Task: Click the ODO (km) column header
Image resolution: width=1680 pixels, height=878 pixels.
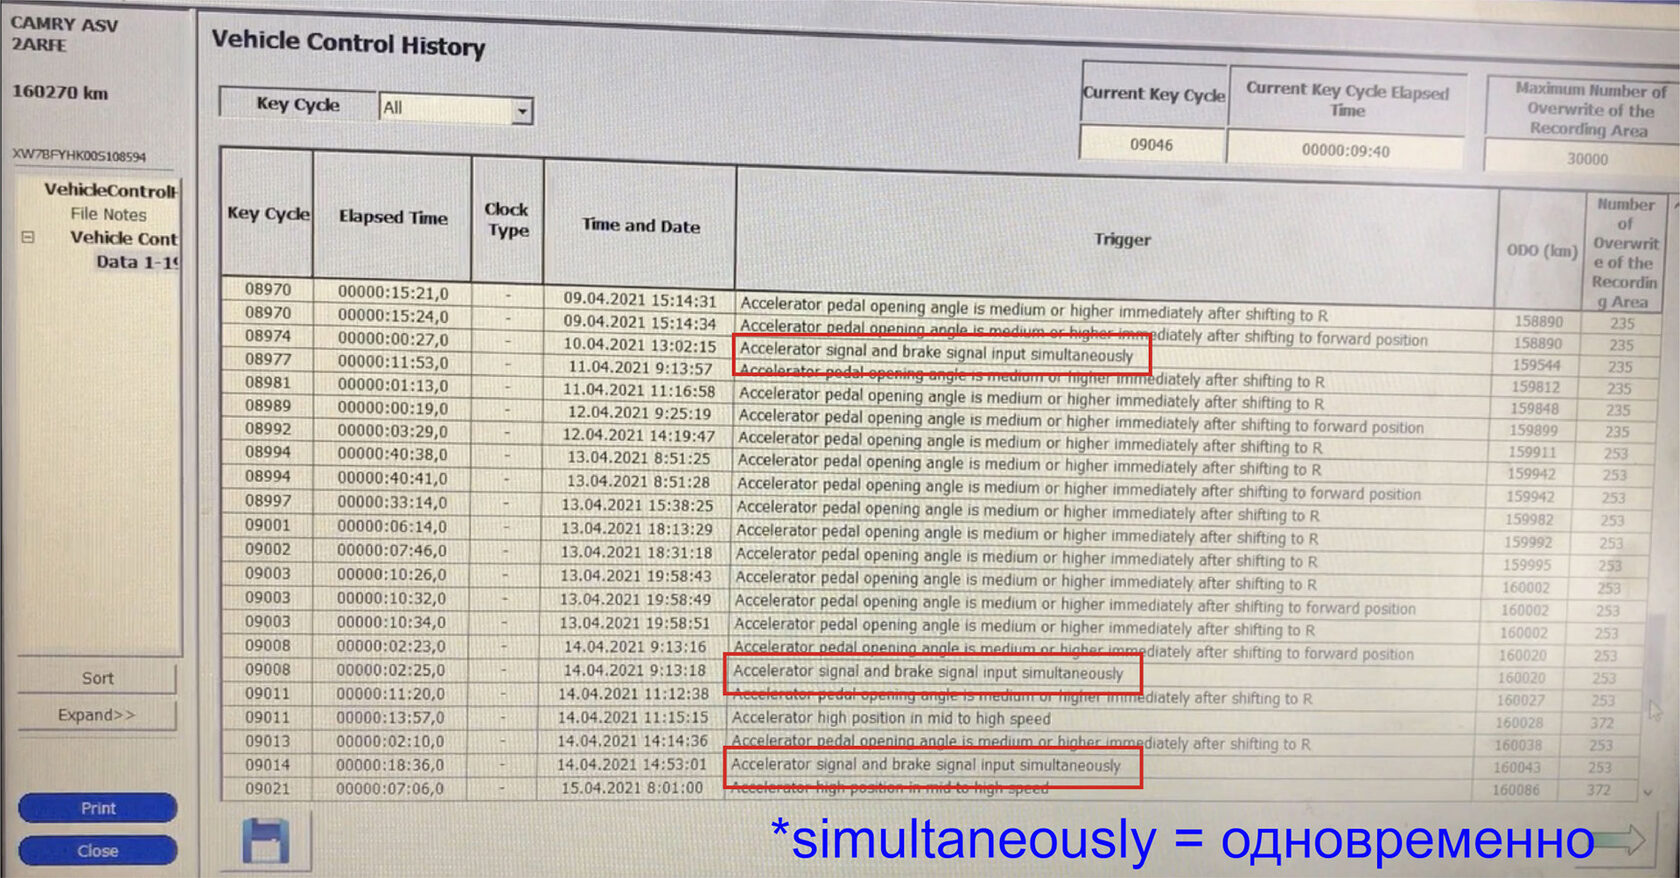Action: point(1541,250)
